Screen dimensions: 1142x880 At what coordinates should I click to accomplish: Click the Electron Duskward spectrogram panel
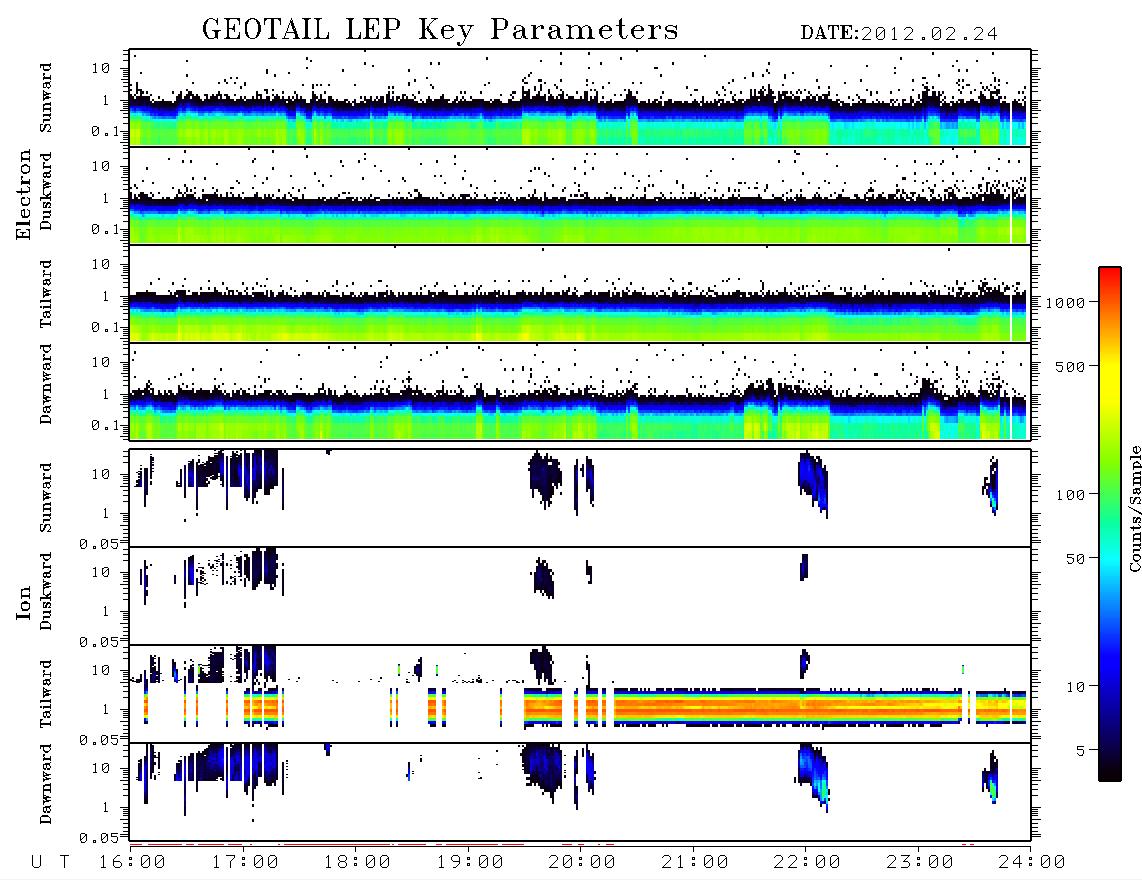pos(580,195)
